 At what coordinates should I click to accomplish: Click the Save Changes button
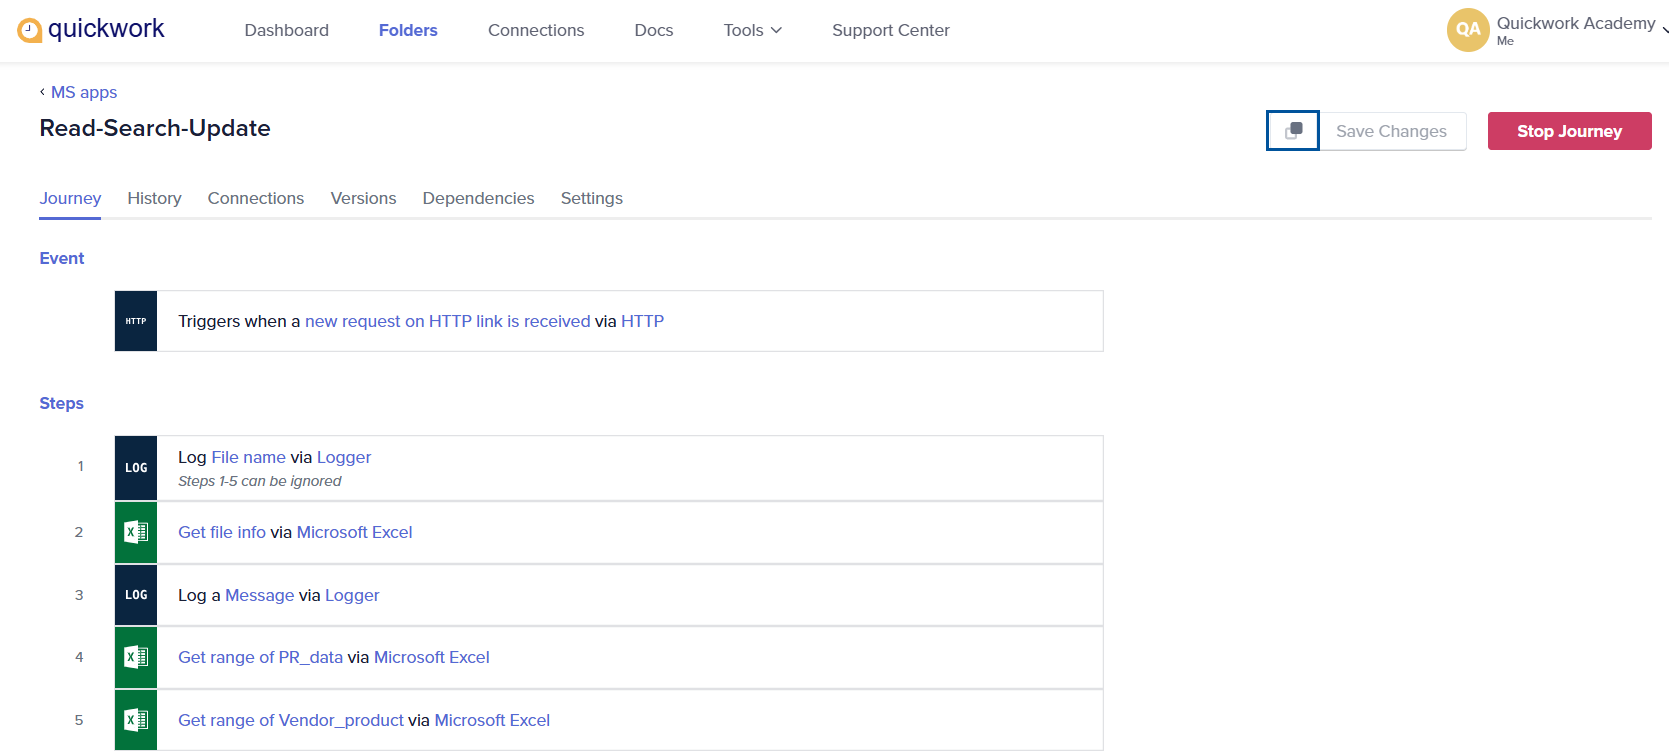1392,131
